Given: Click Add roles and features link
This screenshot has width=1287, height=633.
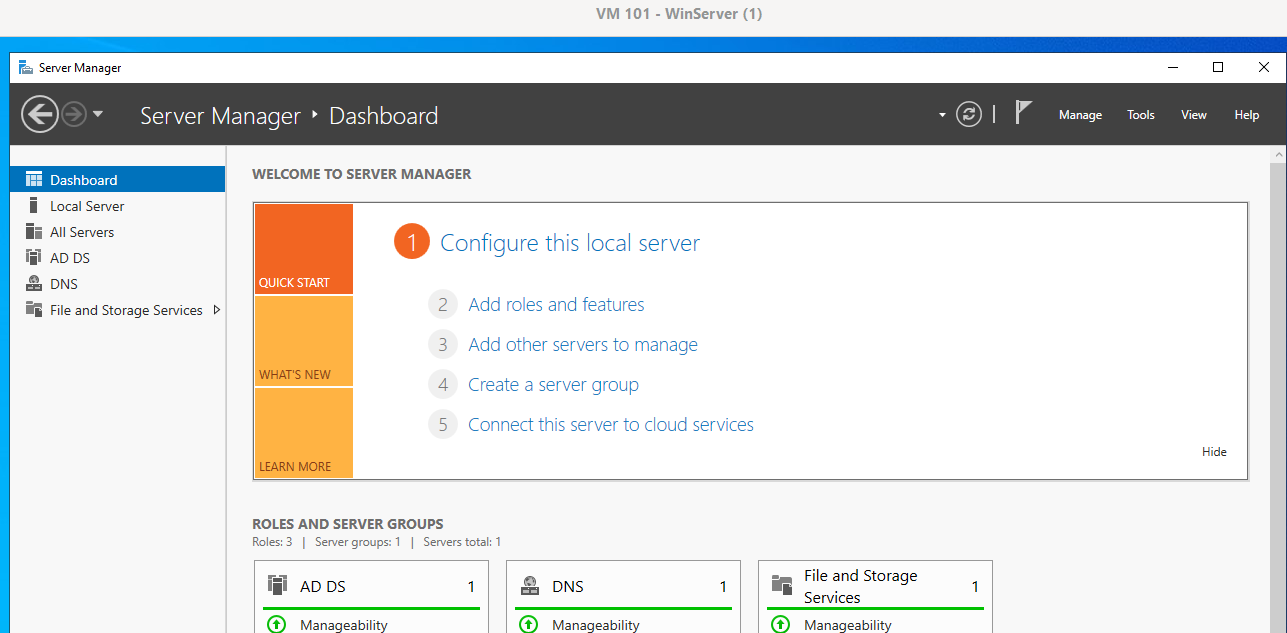Looking at the screenshot, I should [x=556, y=305].
